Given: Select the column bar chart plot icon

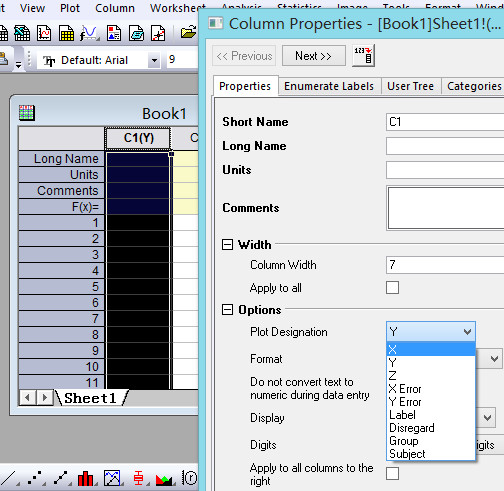Looking at the screenshot, I should pos(86,478).
